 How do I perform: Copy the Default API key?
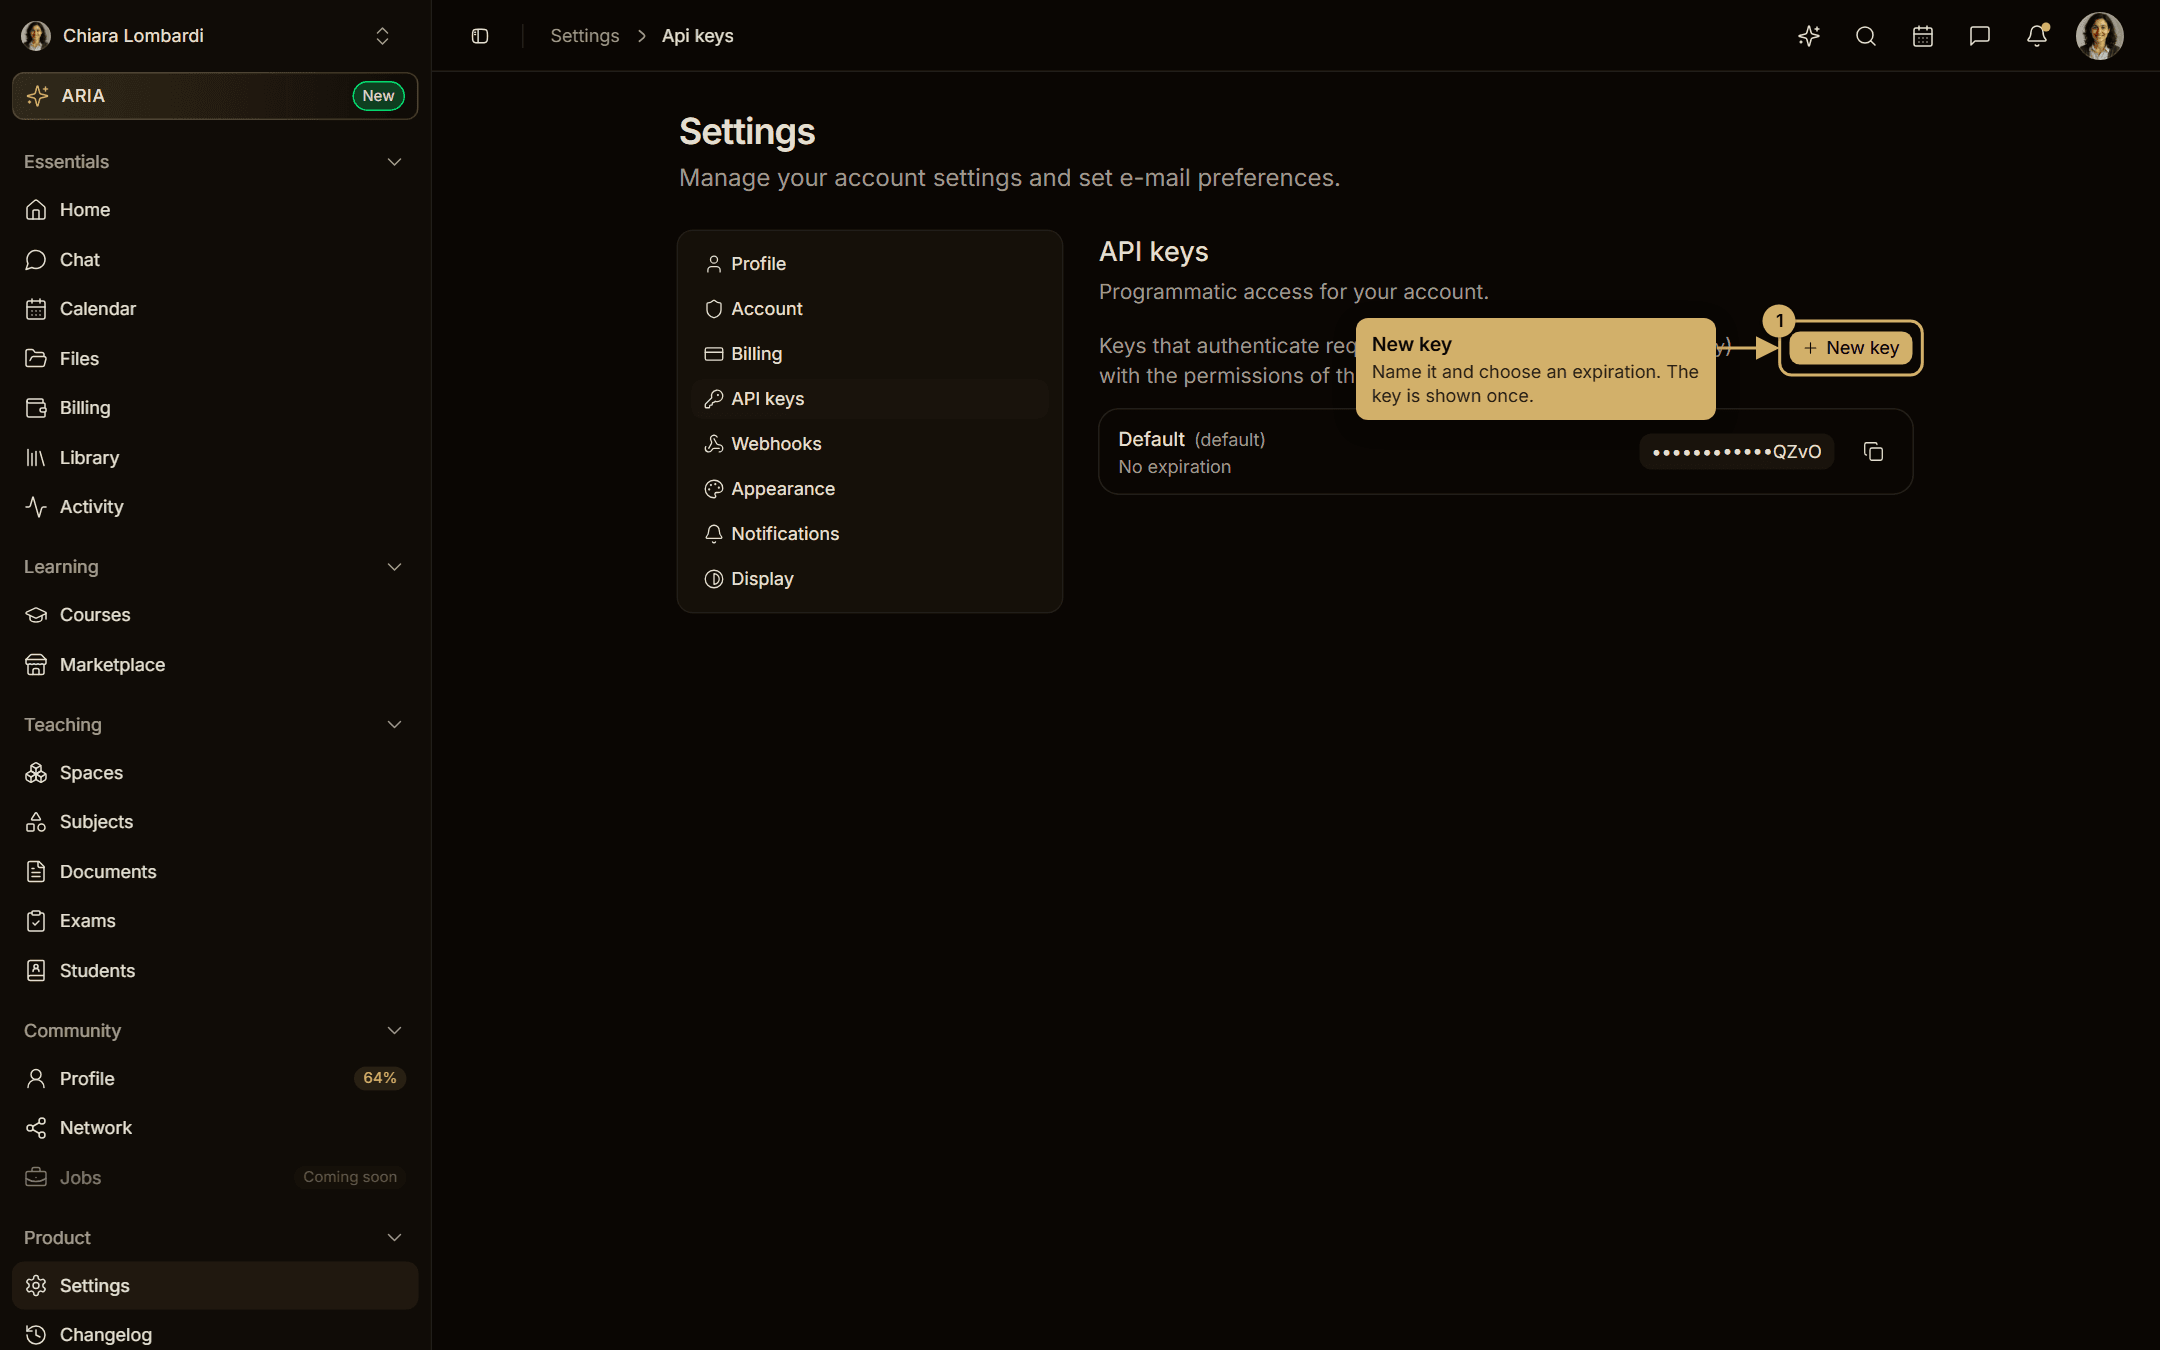(x=1874, y=452)
